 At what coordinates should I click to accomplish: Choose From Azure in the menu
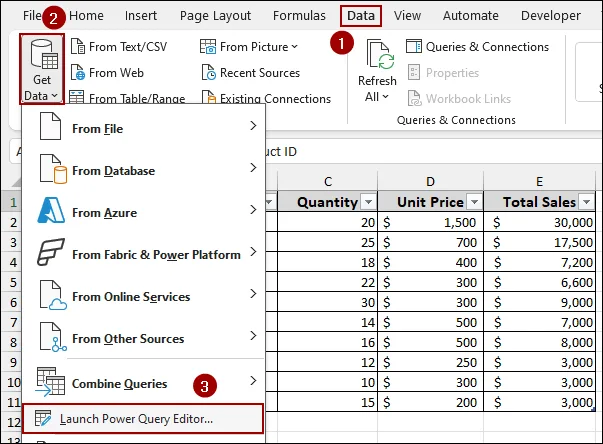[143, 211]
